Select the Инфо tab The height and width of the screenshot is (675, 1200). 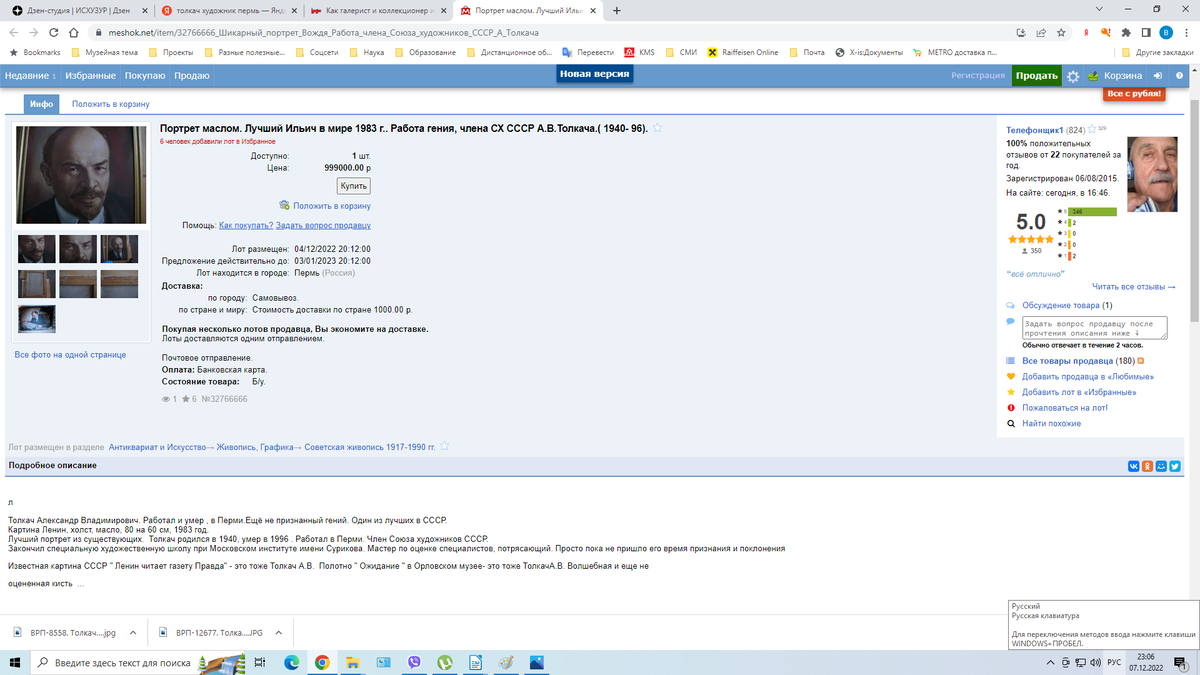pyautogui.click(x=41, y=104)
